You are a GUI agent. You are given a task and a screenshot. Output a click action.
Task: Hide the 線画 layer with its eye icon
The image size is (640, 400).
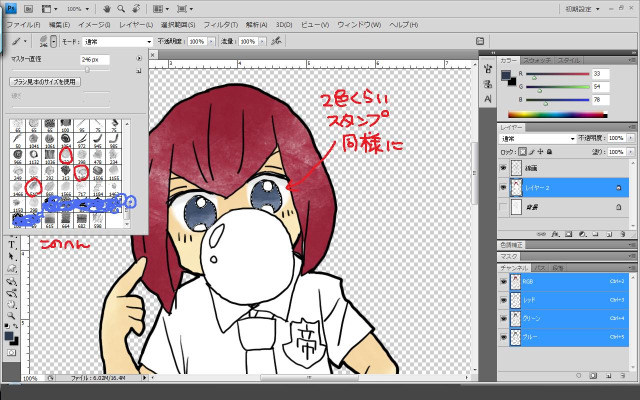click(504, 168)
